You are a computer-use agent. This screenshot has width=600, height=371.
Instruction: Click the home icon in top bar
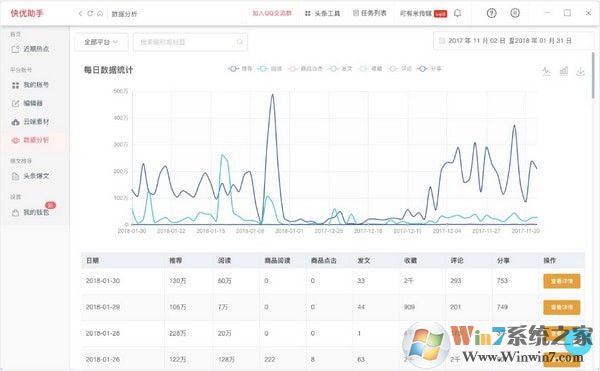point(100,14)
